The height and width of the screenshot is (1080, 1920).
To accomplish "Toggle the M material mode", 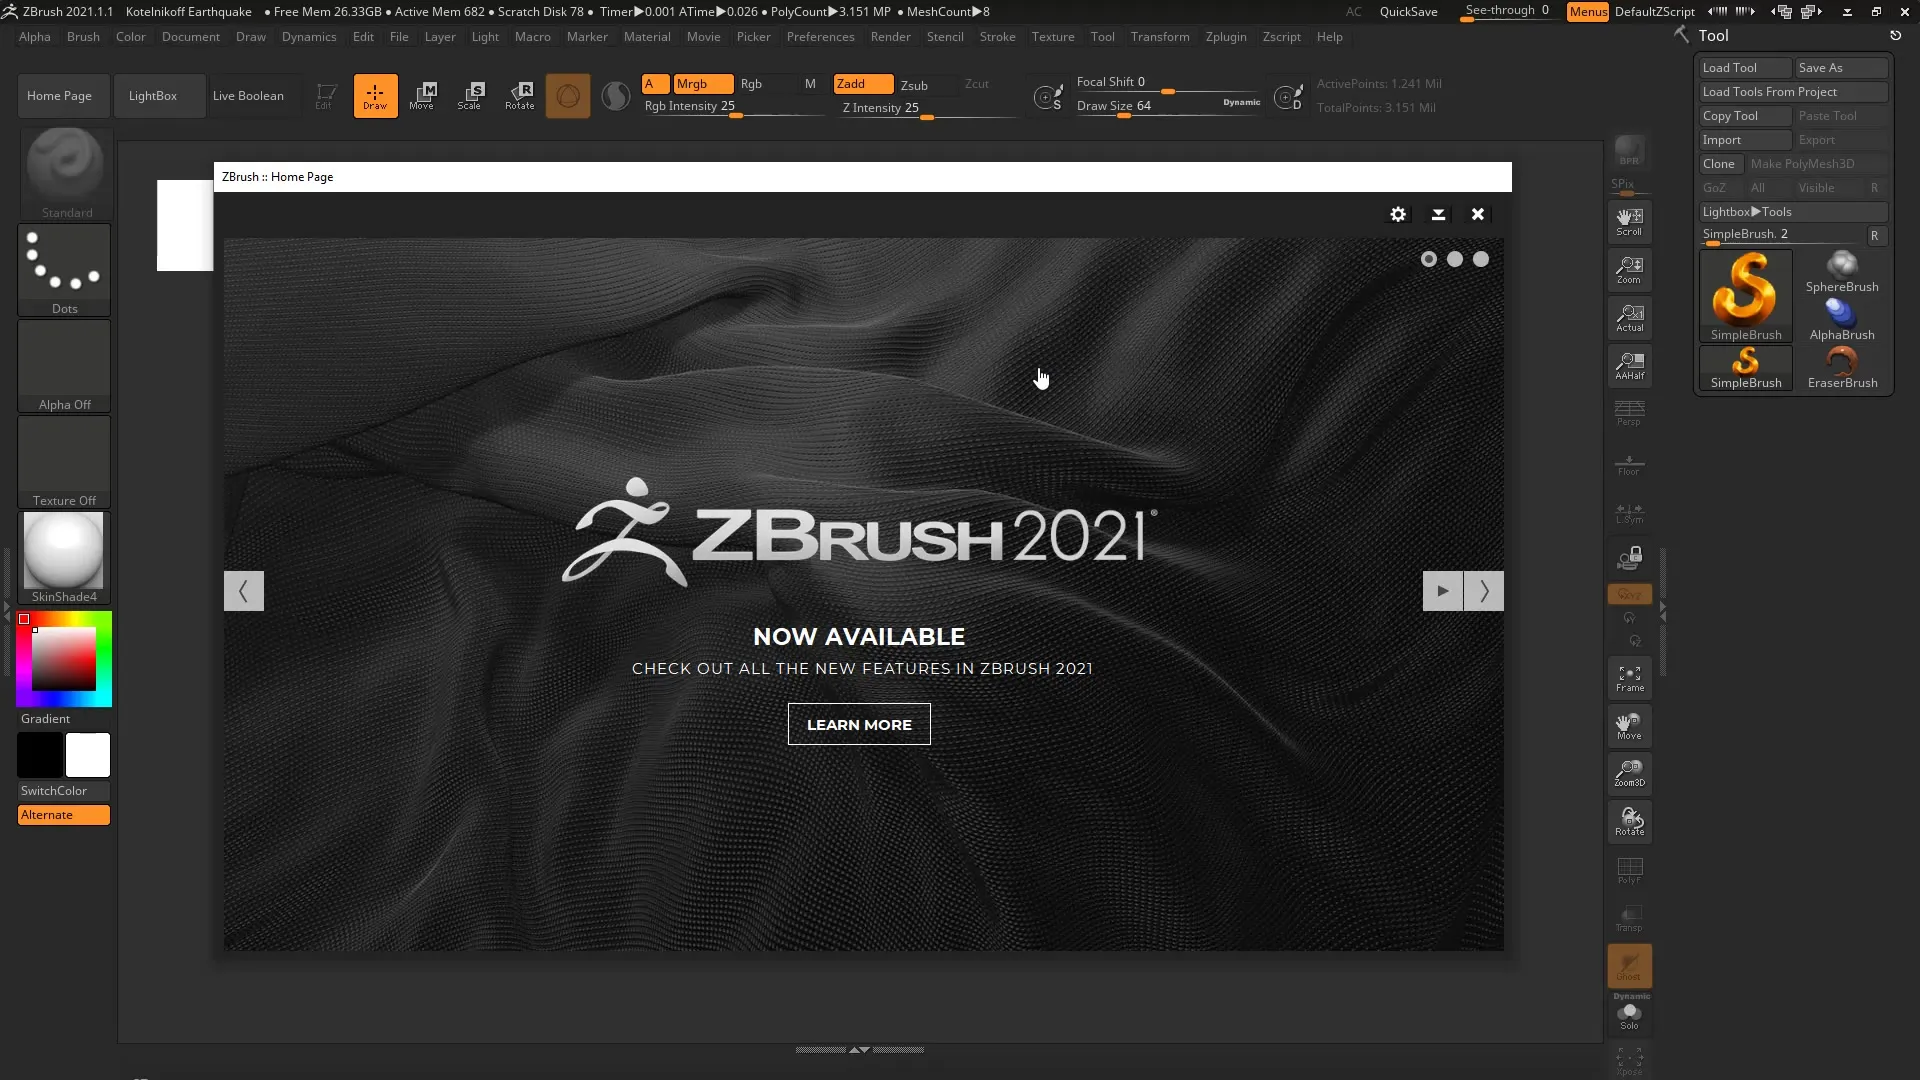I will (x=810, y=84).
